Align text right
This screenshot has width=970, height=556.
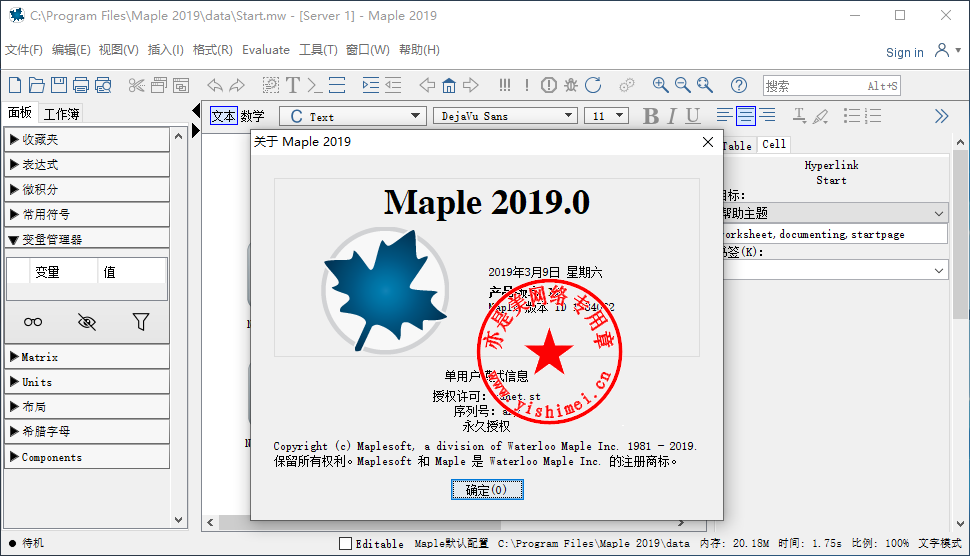(x=767, y=115)
